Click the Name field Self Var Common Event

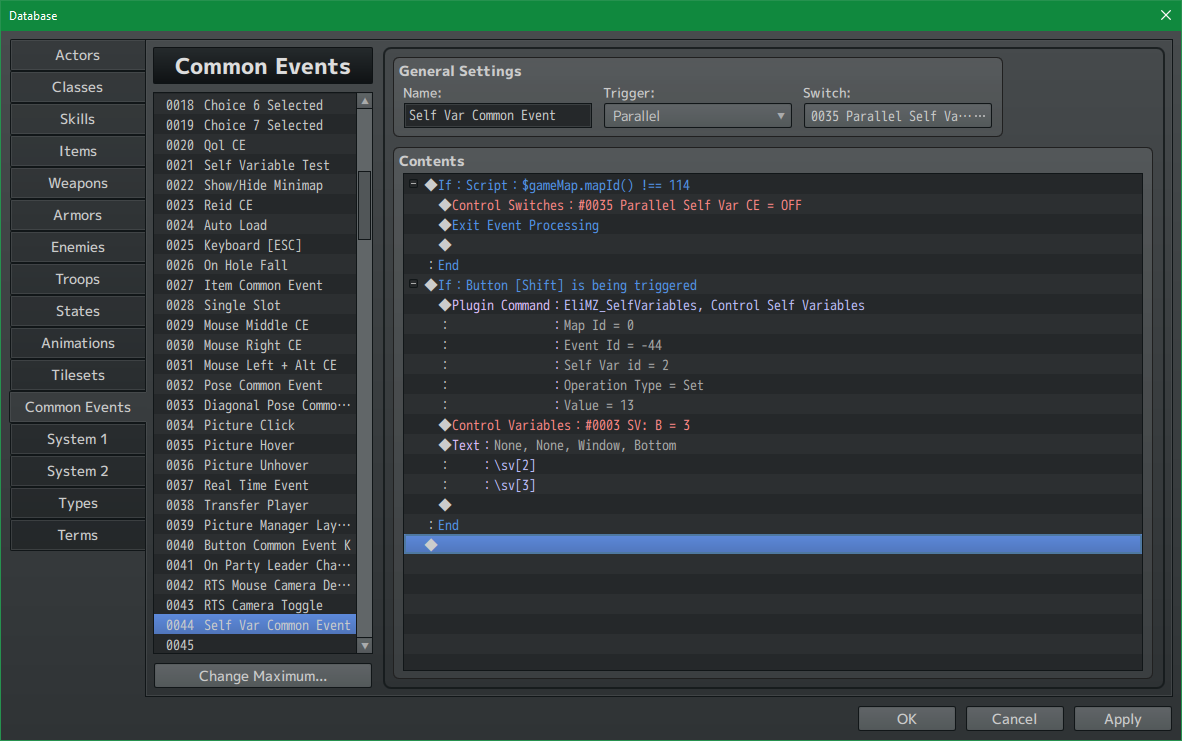click(x=498, y=115)
